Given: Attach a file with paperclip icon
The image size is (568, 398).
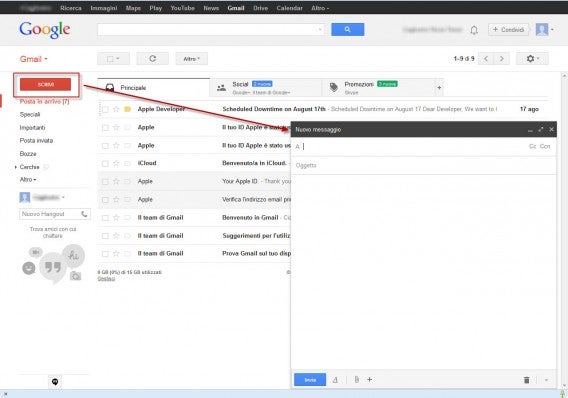Looking at the screenshot, I should 357,380.
